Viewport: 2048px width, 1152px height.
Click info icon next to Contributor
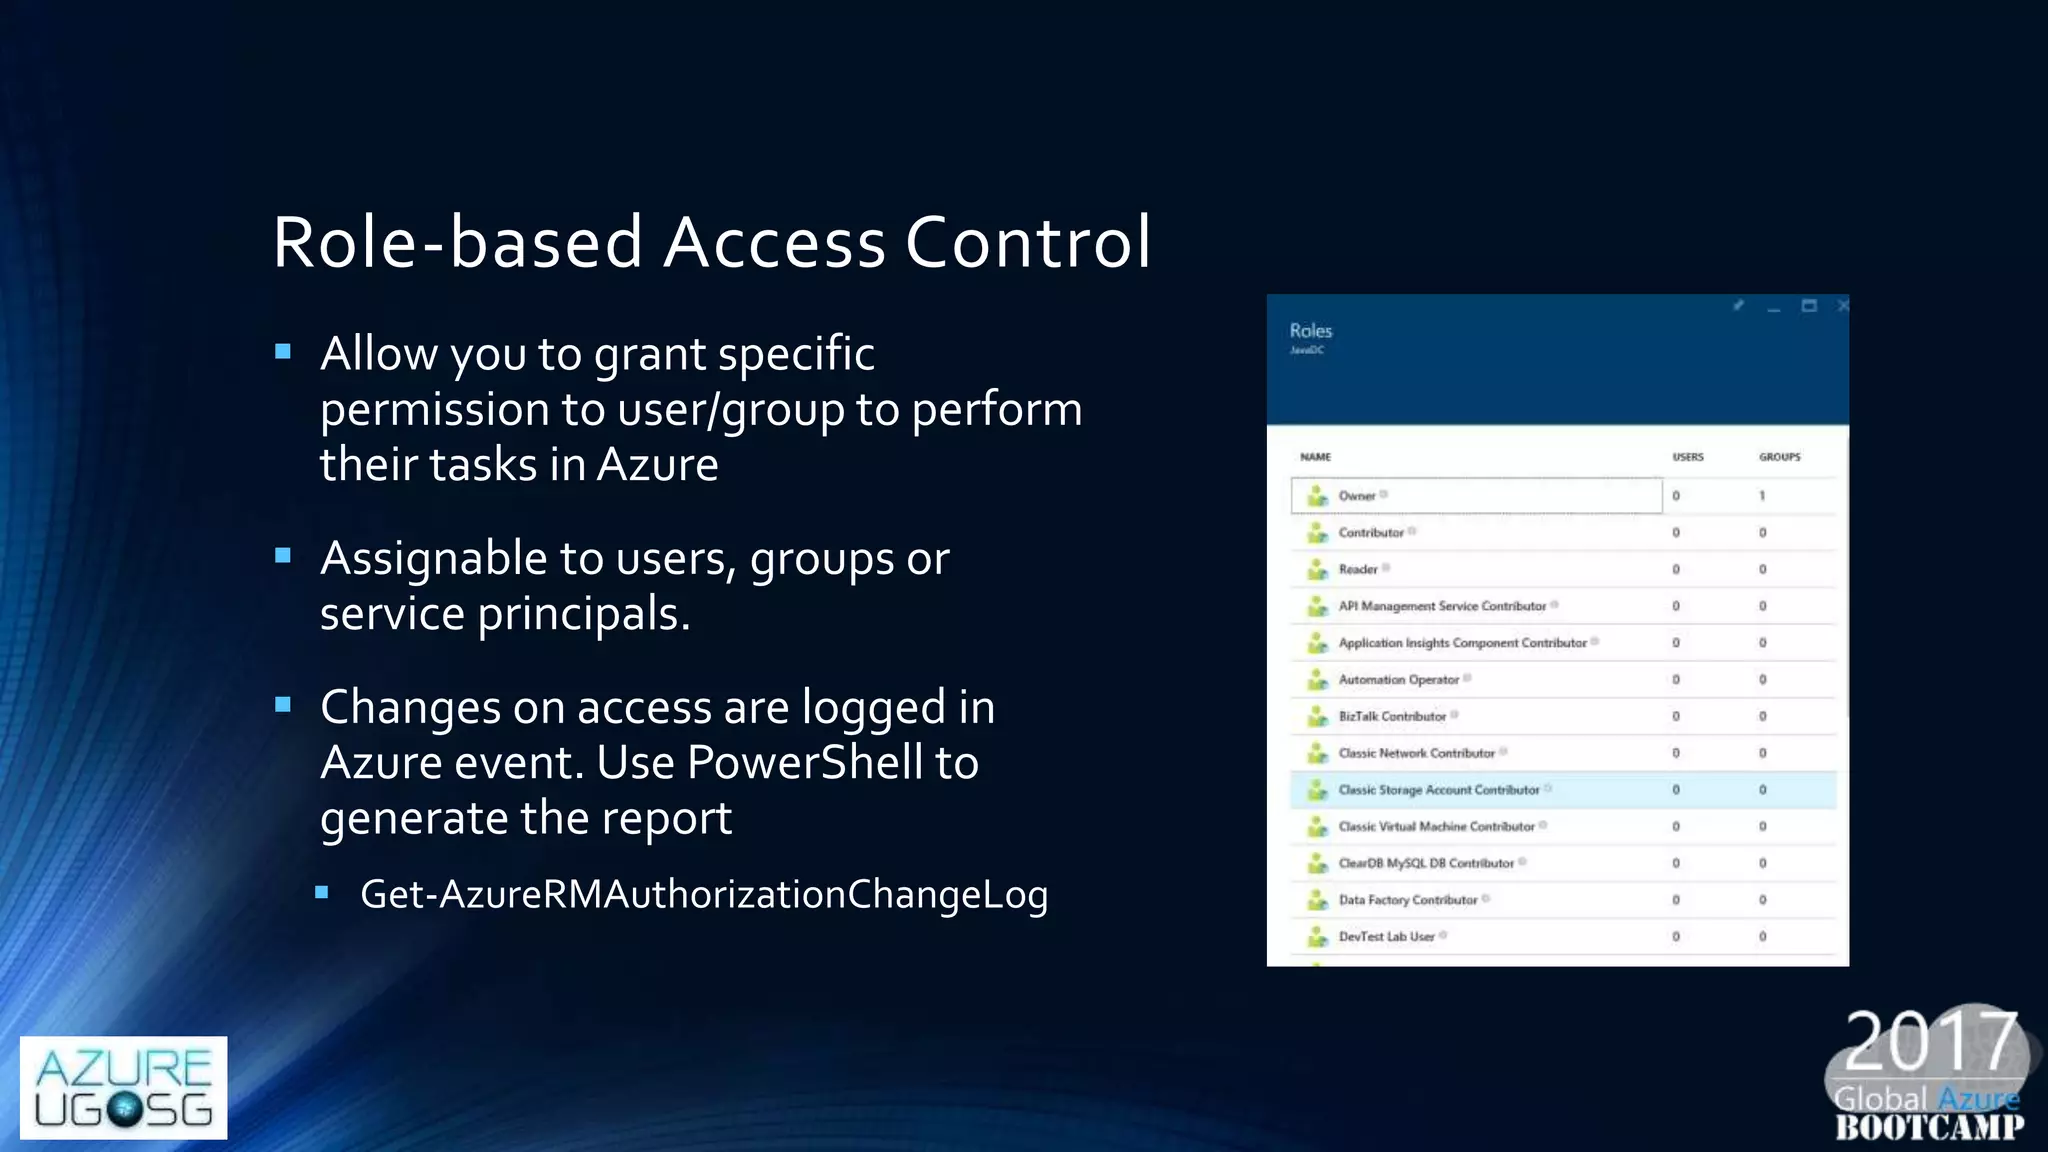tap(1412, 531)
